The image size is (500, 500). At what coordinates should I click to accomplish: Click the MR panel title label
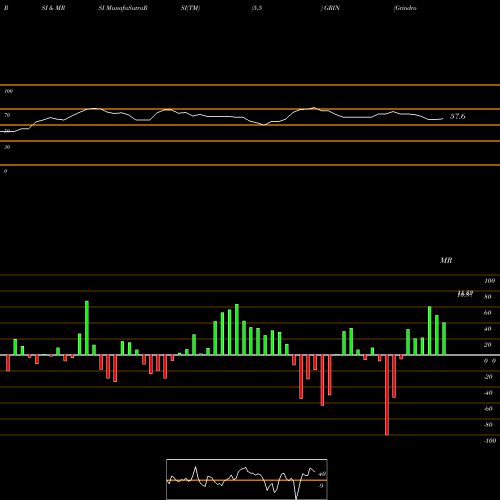coord(446,260)
